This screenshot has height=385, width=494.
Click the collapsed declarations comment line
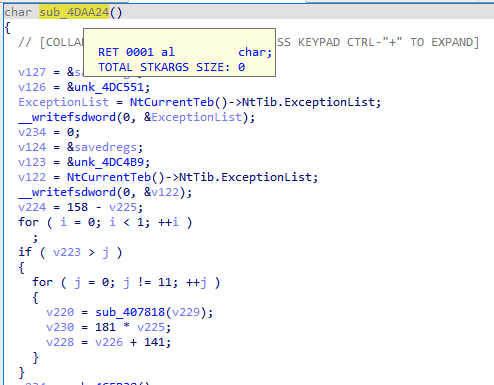(x=248, y=42)
